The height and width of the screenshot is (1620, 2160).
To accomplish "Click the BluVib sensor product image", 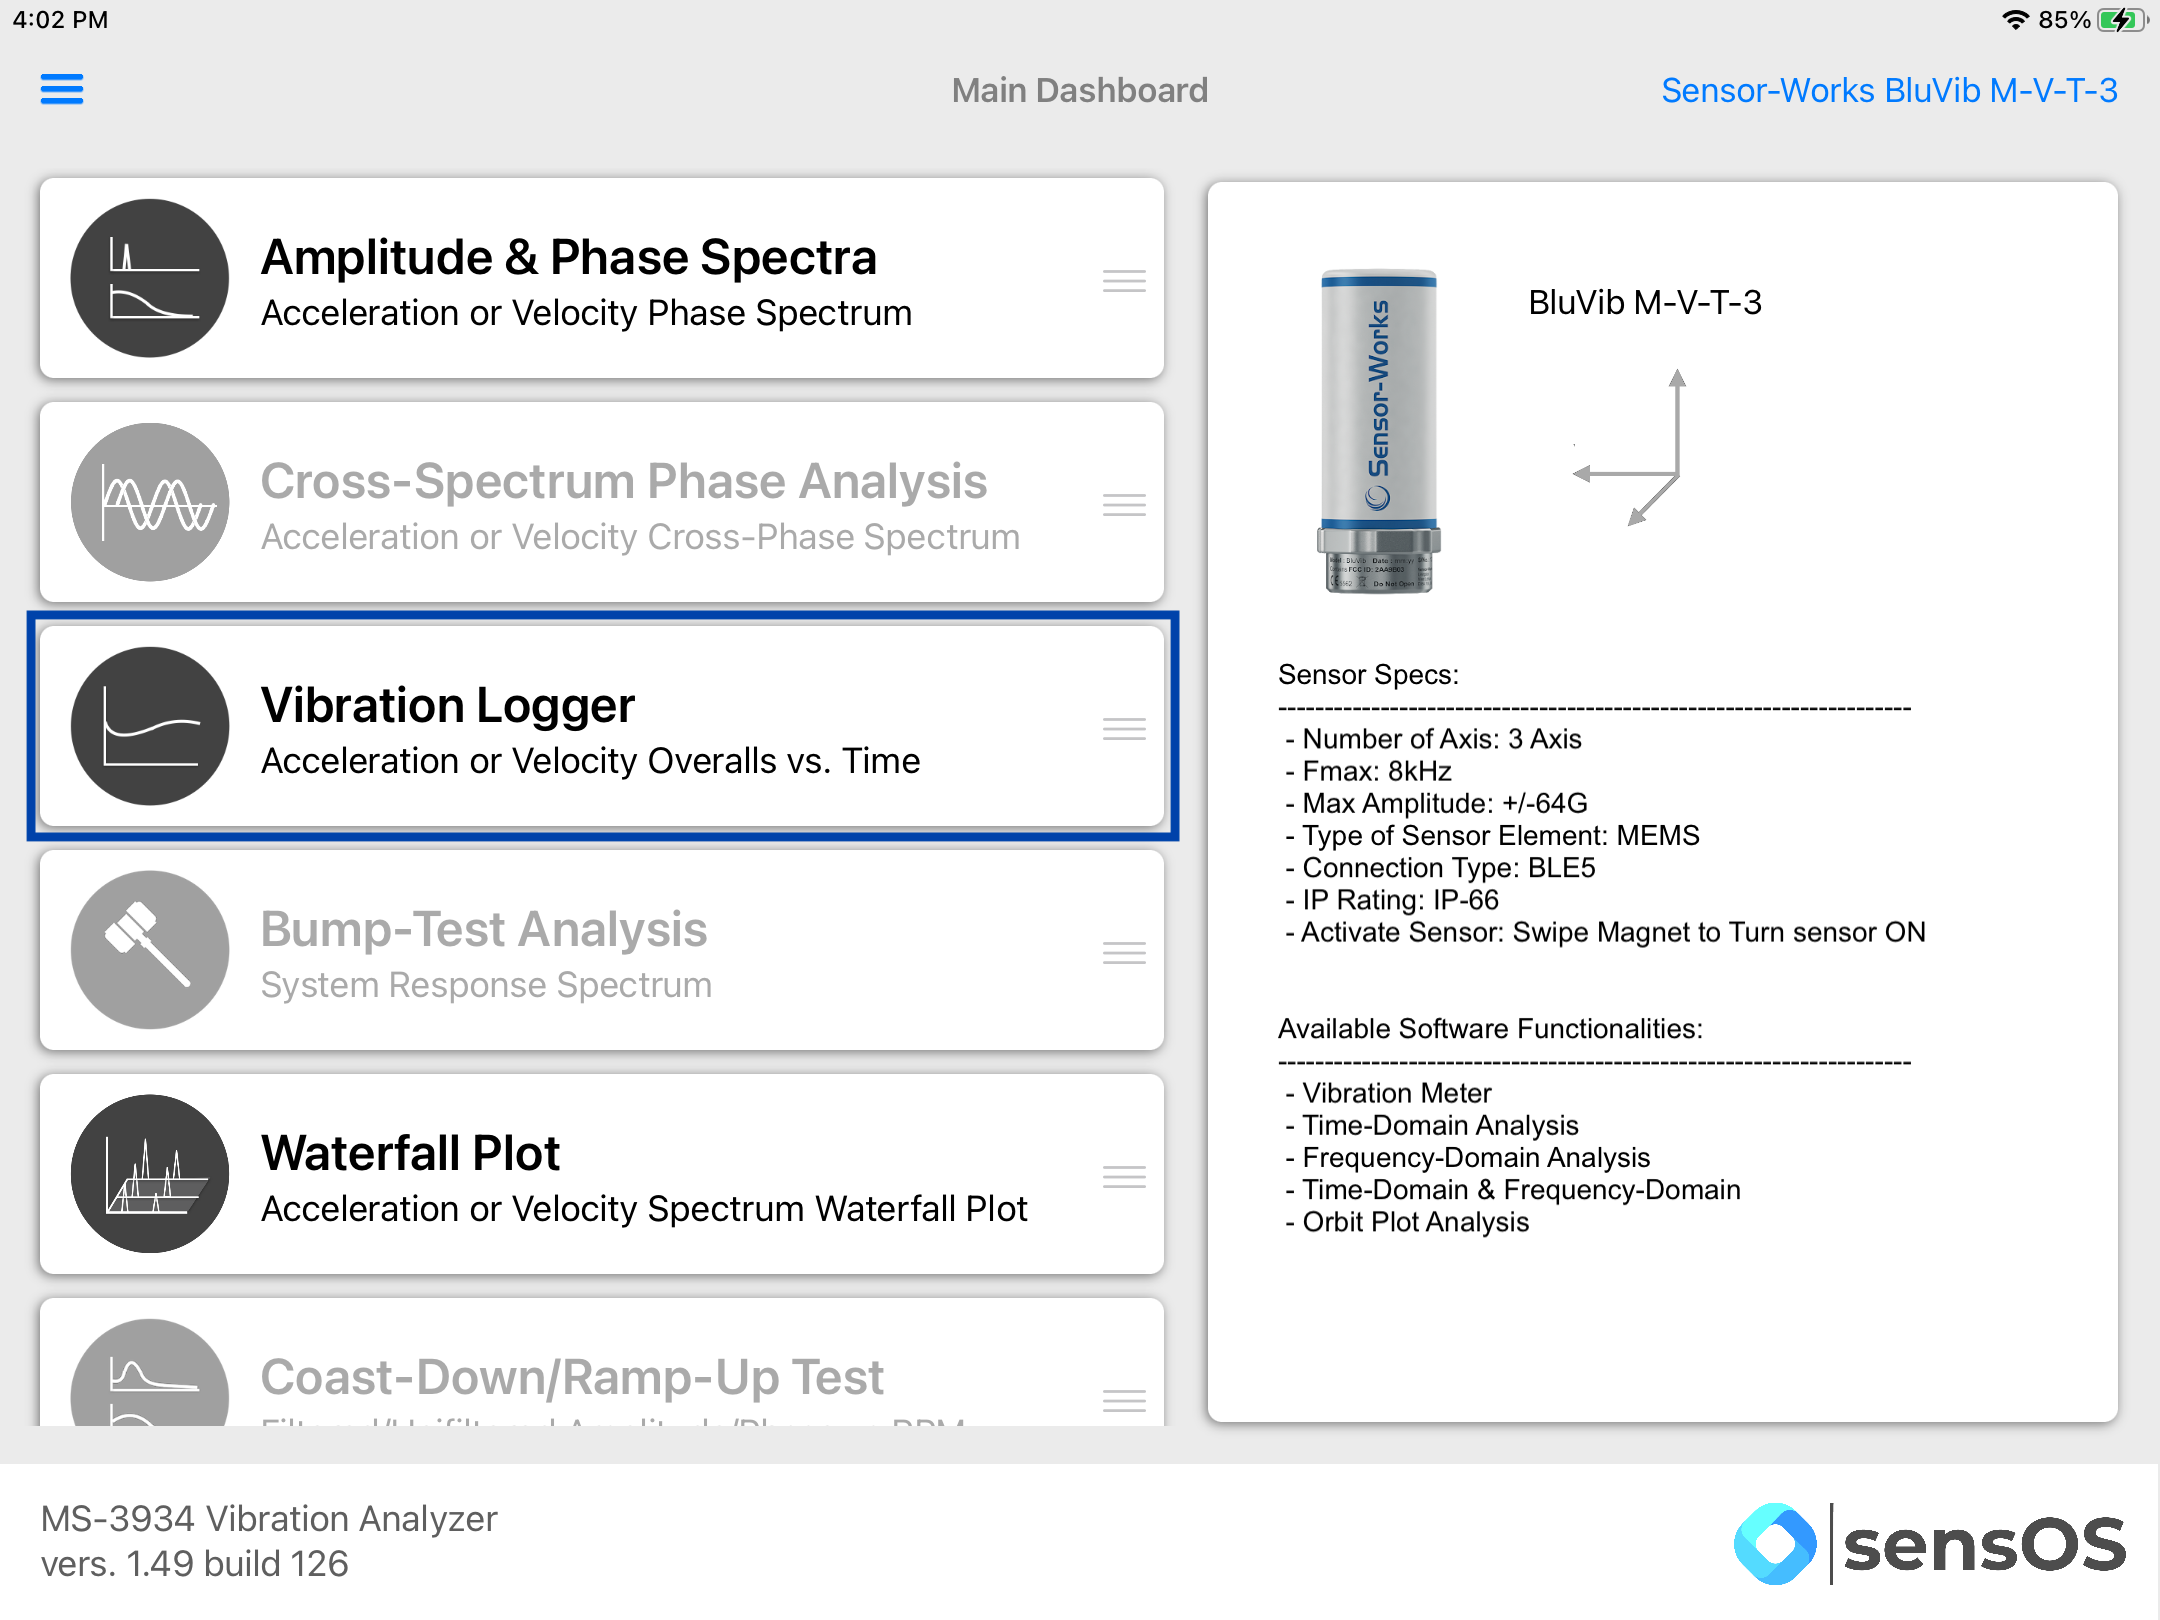I will click(1379, 432).
